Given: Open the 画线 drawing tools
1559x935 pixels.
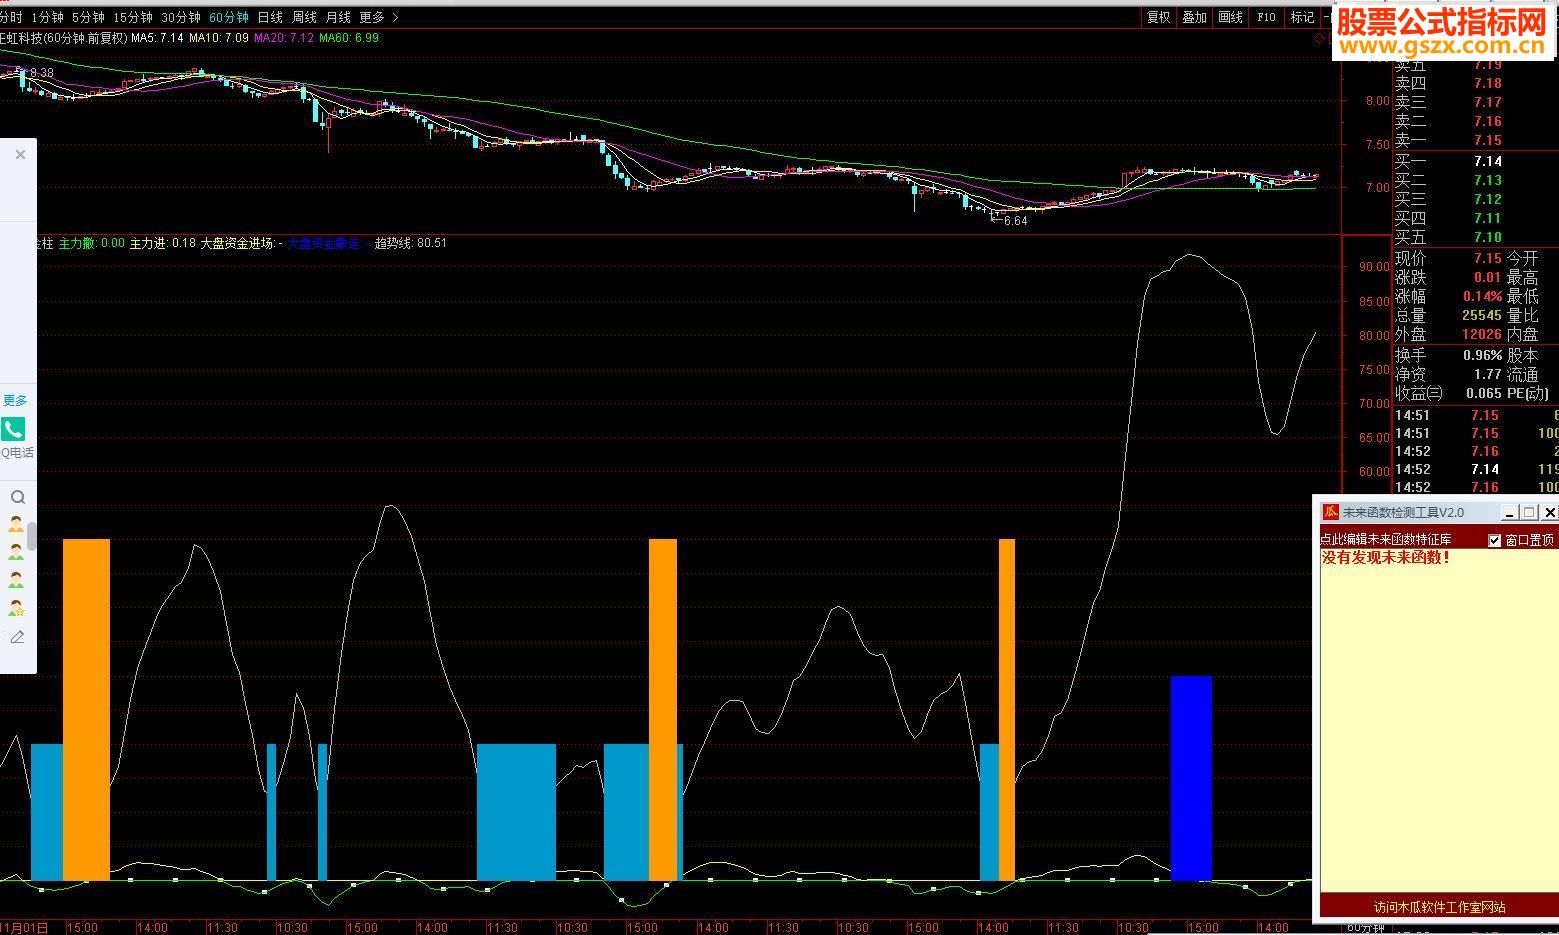Looking at the screenshot, I should 1231,17.
